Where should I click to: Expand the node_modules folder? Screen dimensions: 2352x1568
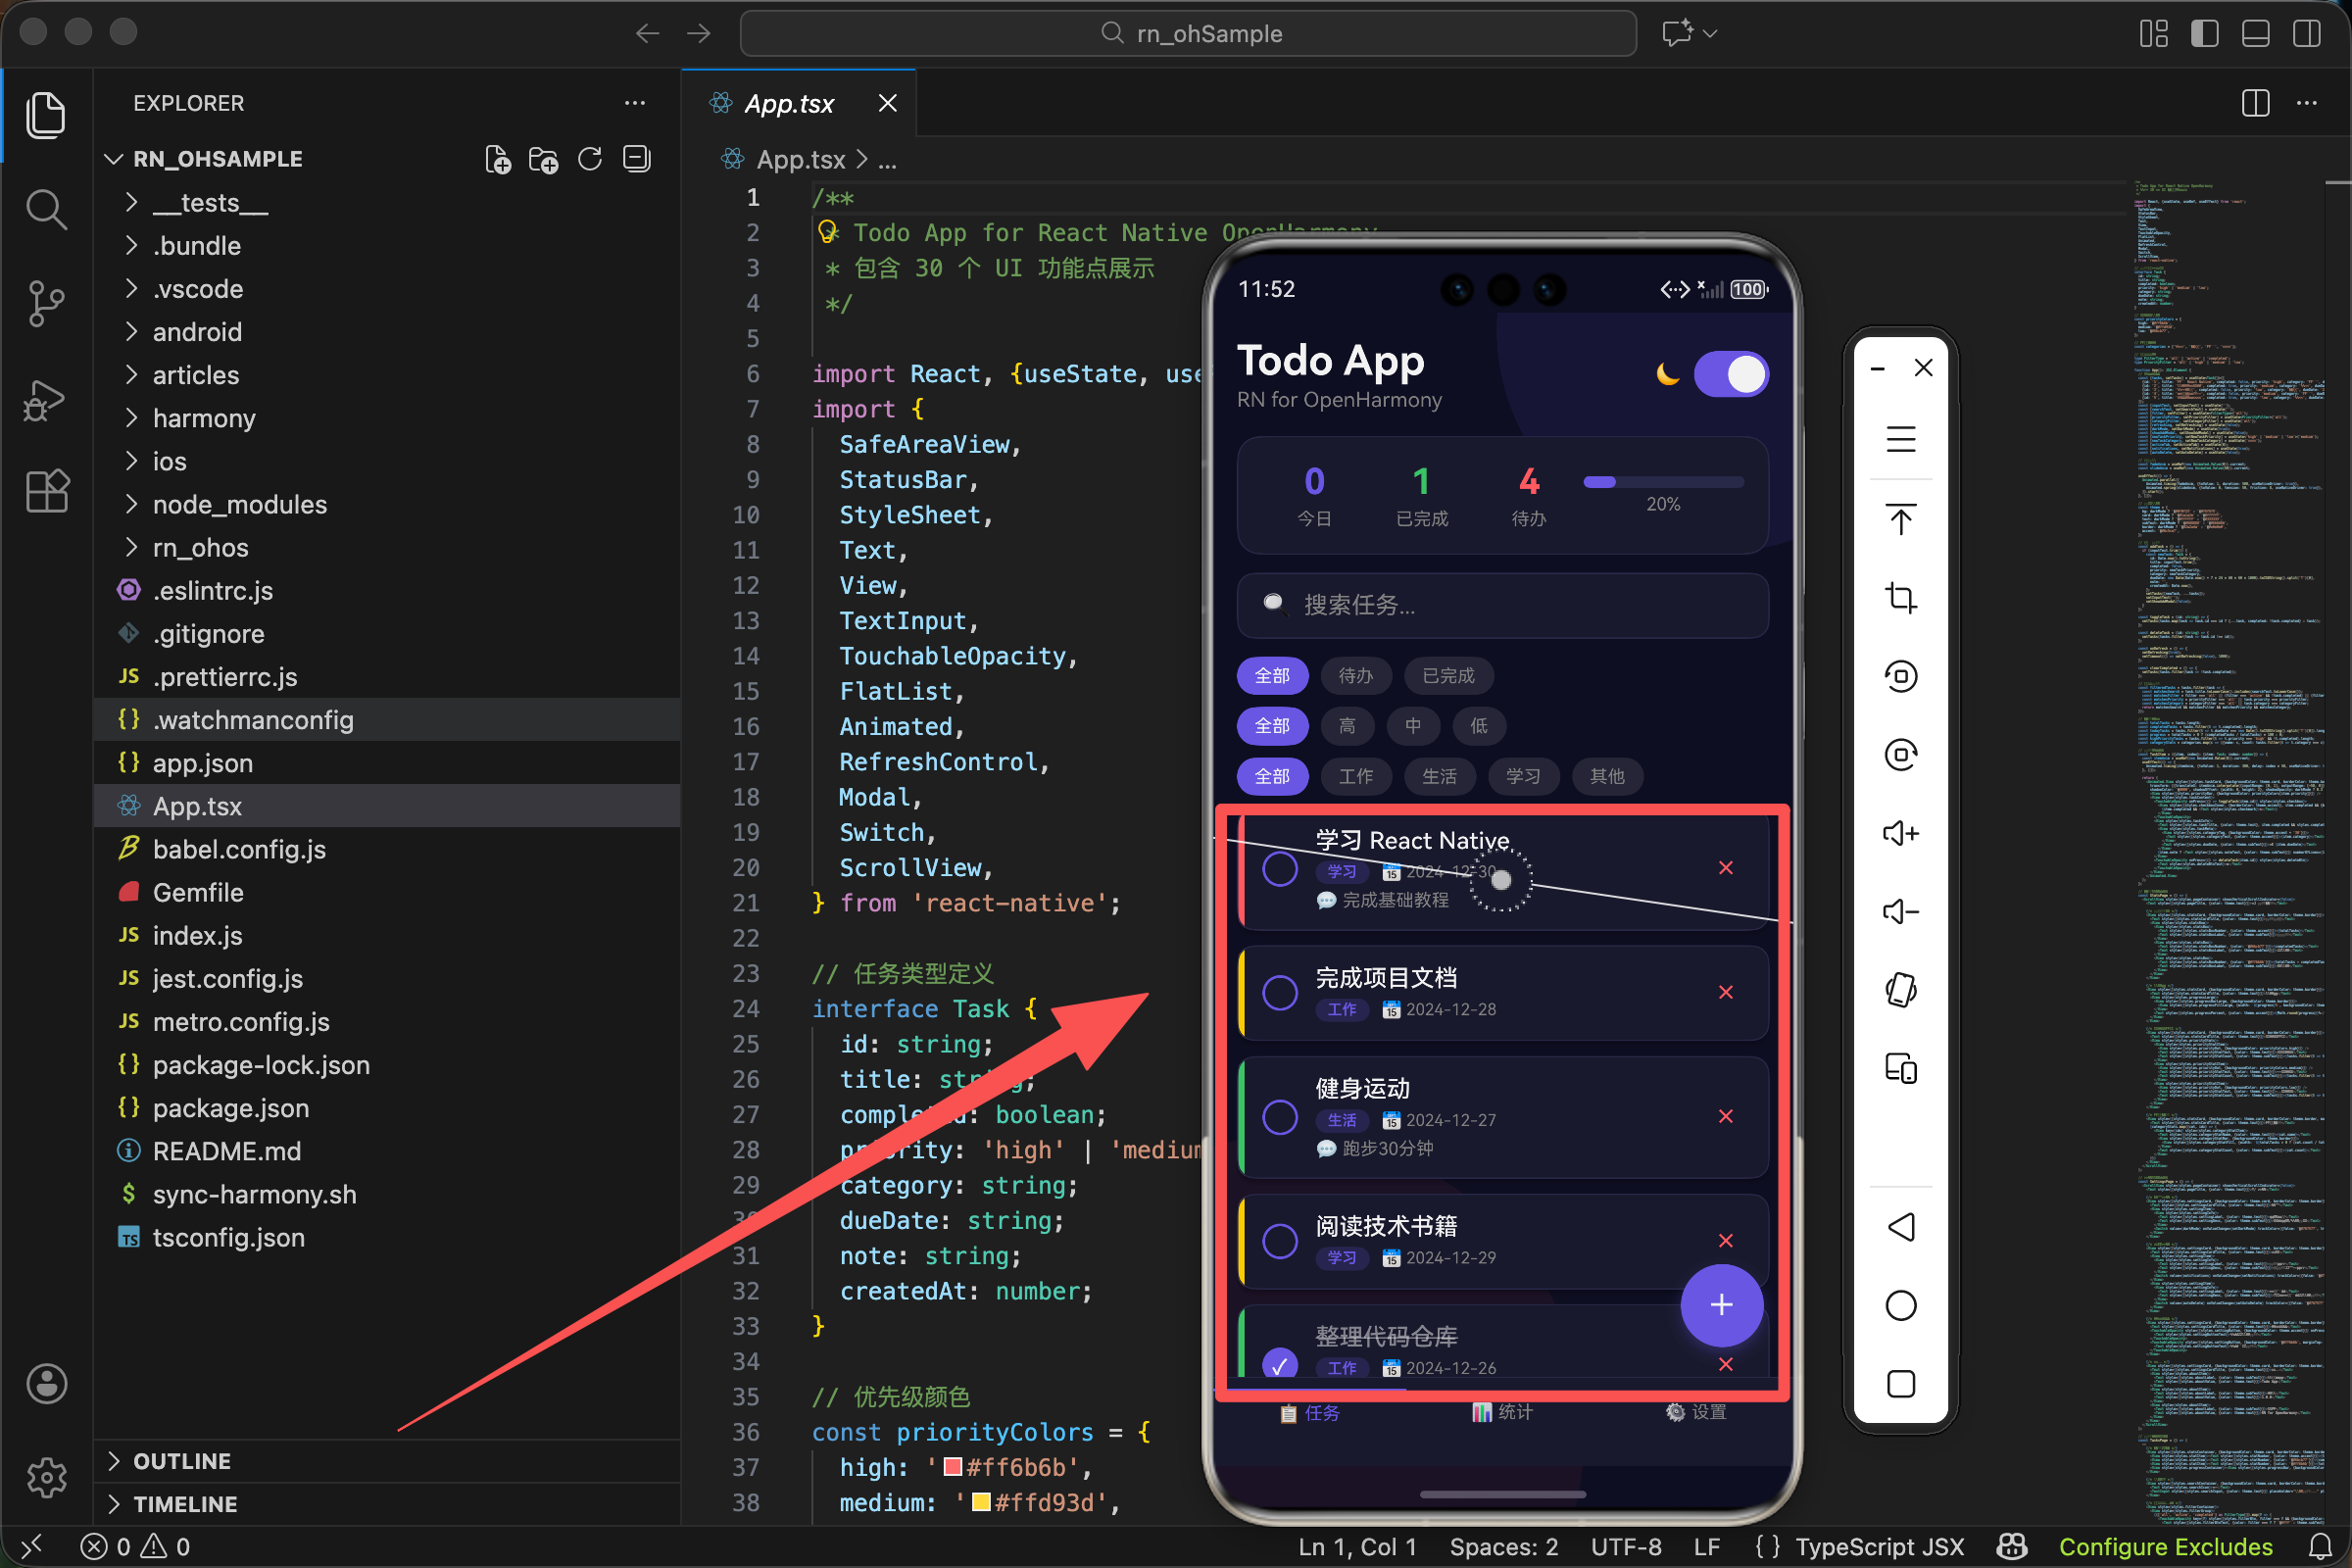[239, 505]
